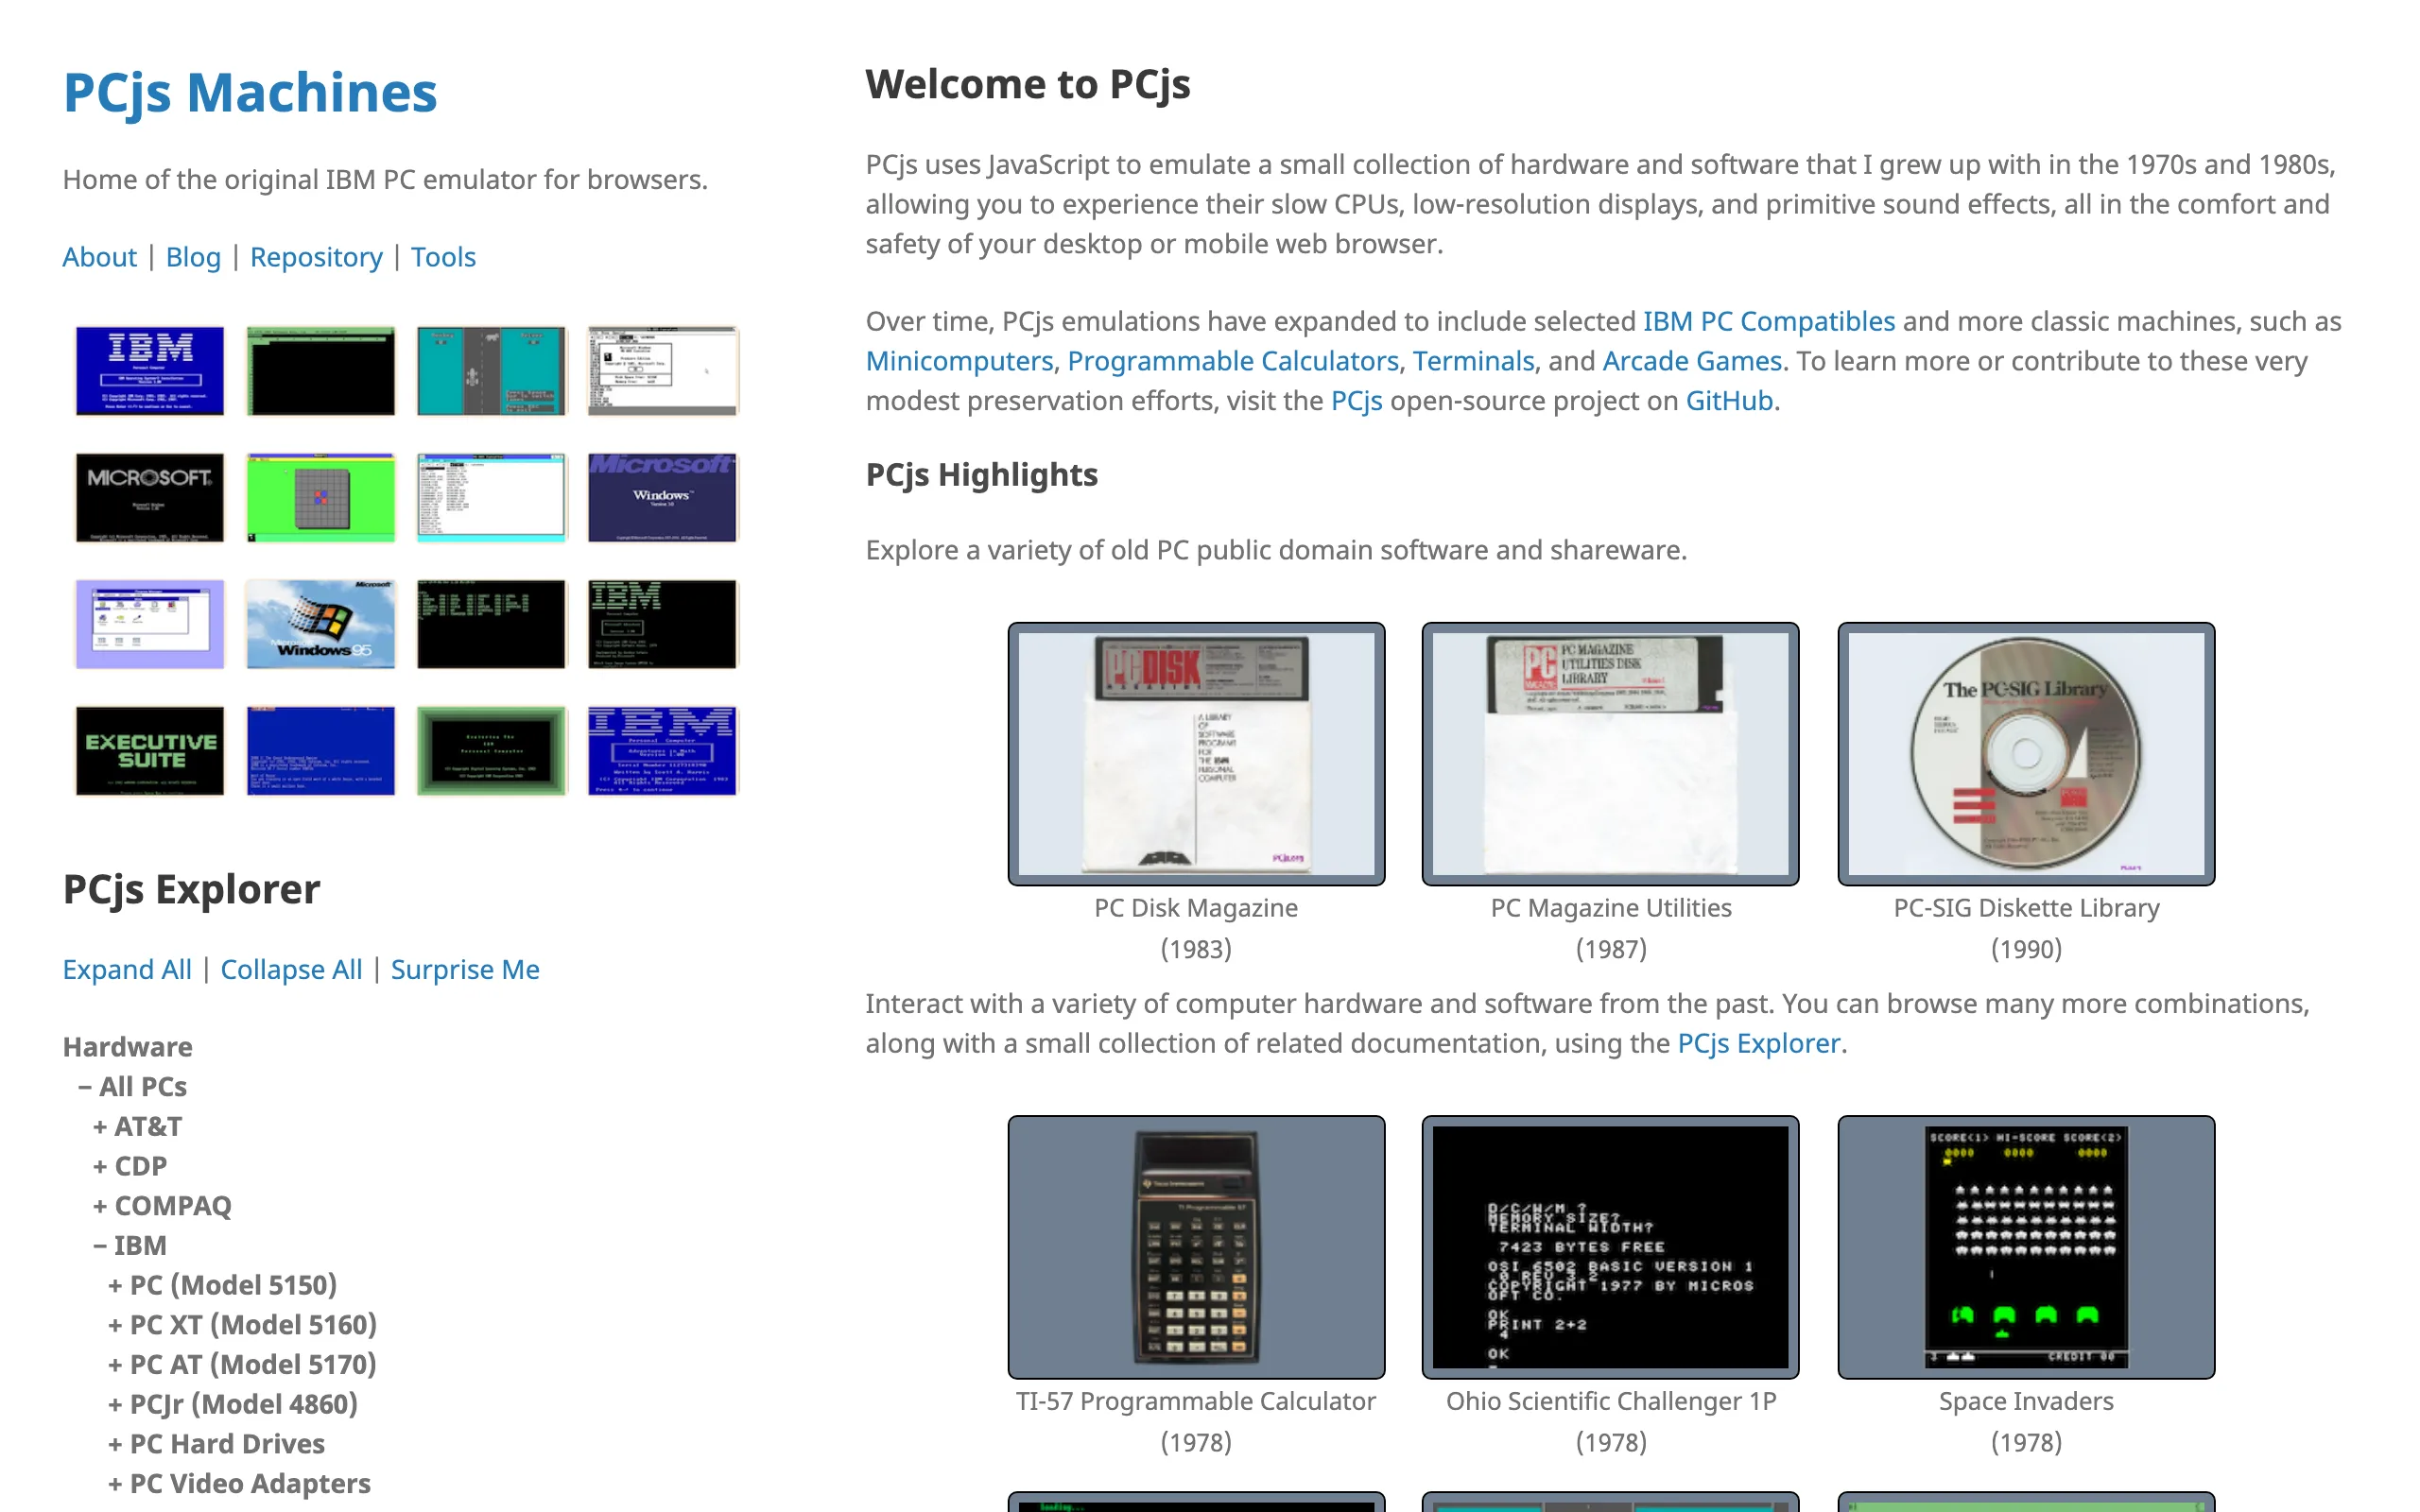Open the lavender Windows desktop thumbnail
This screenshot has width=2420, height=1512.
[150, 624]
